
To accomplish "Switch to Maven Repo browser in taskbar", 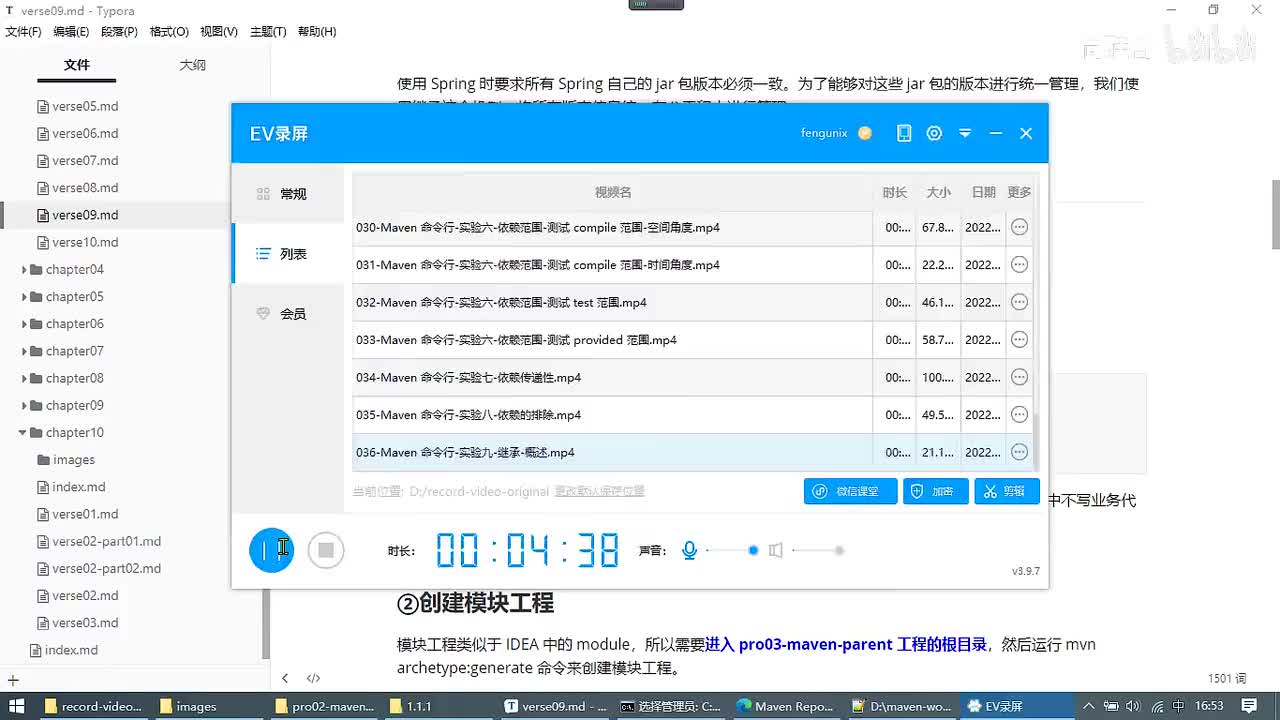I will coord(785,706).
